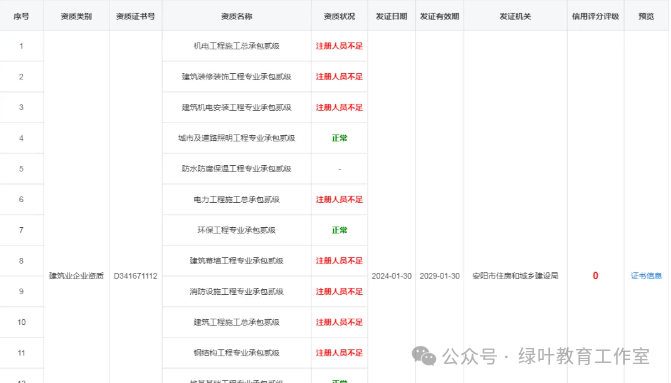This screenshot has height=383, width=671.
Task: Select certificate number D341671112 cell
Action: coord(135,276)
